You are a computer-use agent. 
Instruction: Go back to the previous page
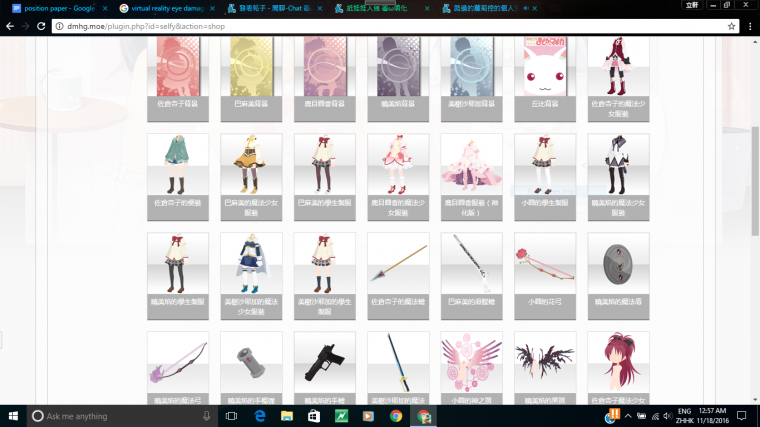coord(10,26)
